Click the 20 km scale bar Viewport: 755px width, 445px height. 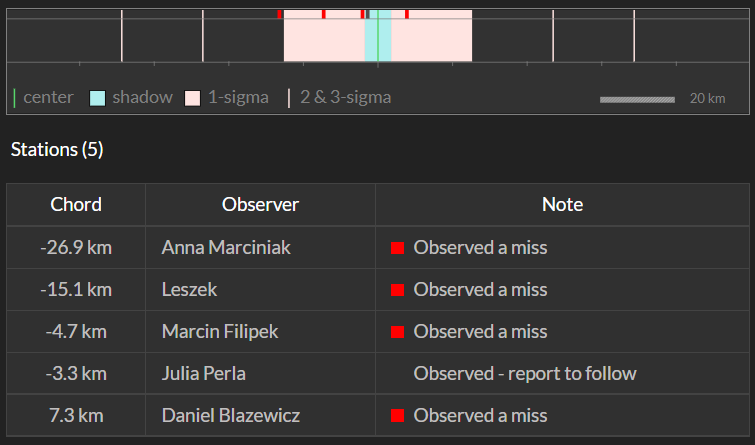pos(637,100)
